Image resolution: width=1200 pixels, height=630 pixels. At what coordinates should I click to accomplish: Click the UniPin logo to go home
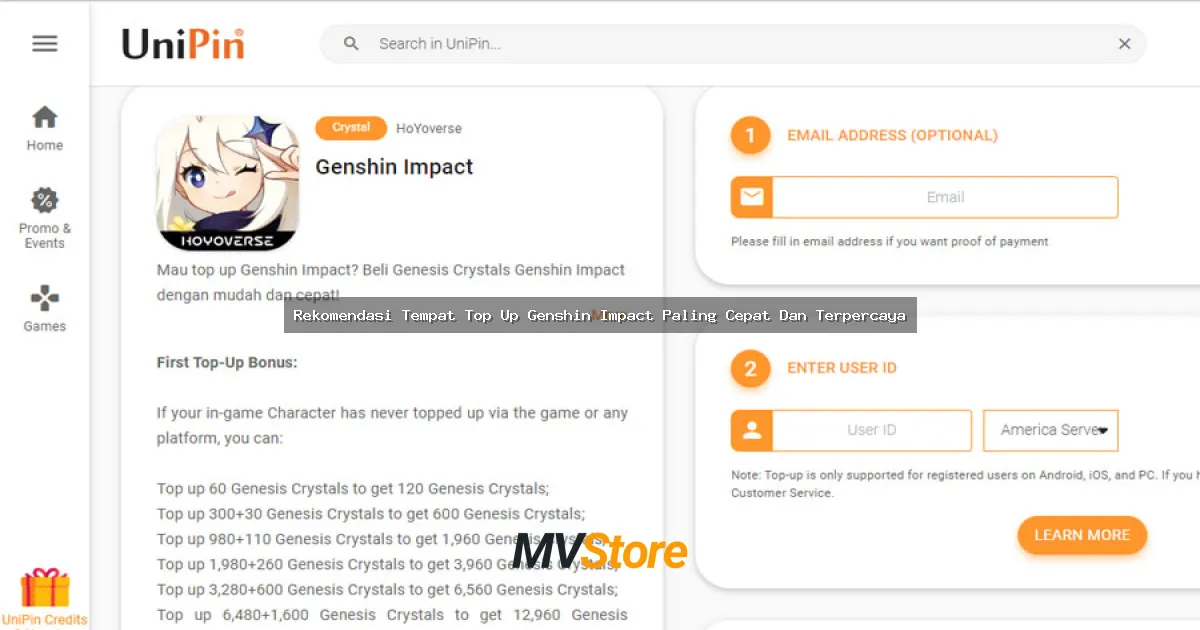[x=183, y=43]
